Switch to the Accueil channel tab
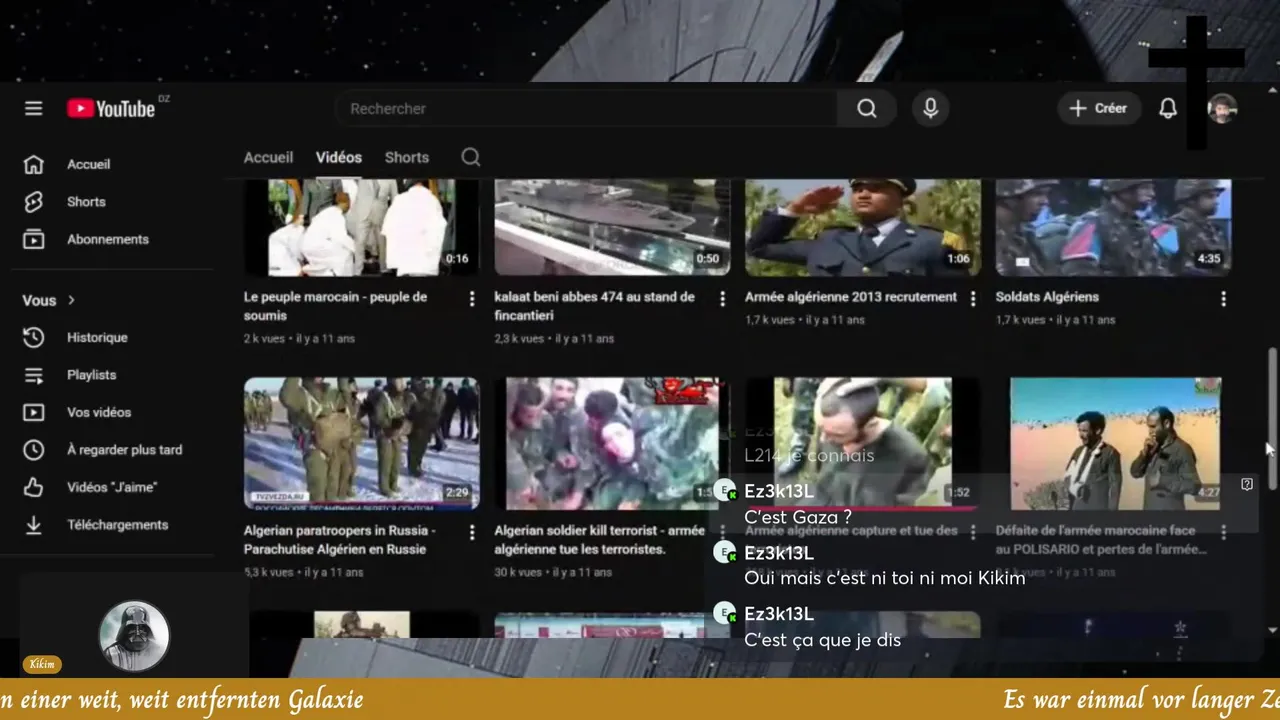Image resolution: width=1280 pixels, height=720 pixels. 268,157
